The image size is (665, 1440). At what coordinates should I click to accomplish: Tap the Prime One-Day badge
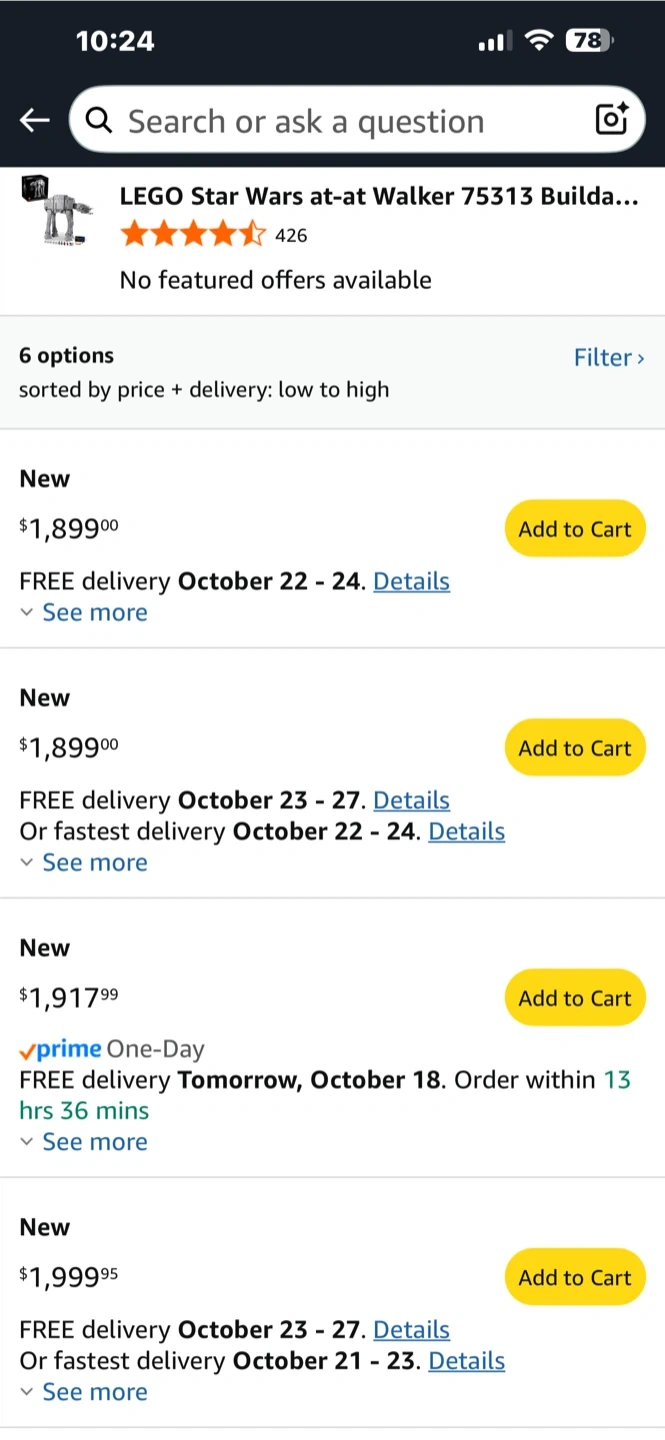tap(112, 1049)
